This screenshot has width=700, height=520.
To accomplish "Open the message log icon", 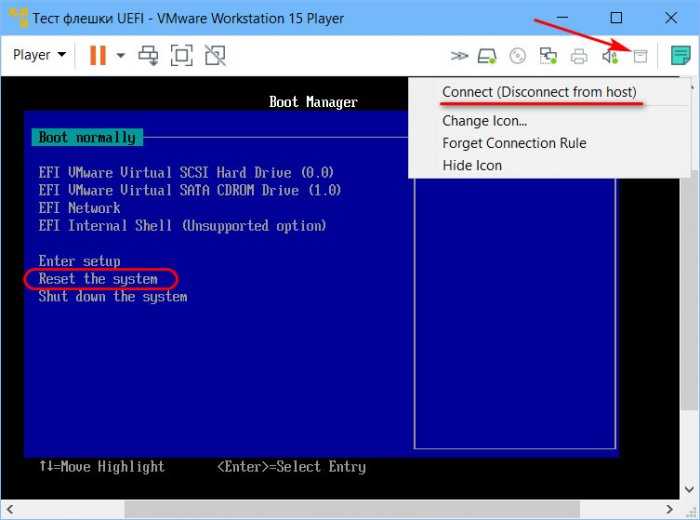I will (x=681, y=55).
